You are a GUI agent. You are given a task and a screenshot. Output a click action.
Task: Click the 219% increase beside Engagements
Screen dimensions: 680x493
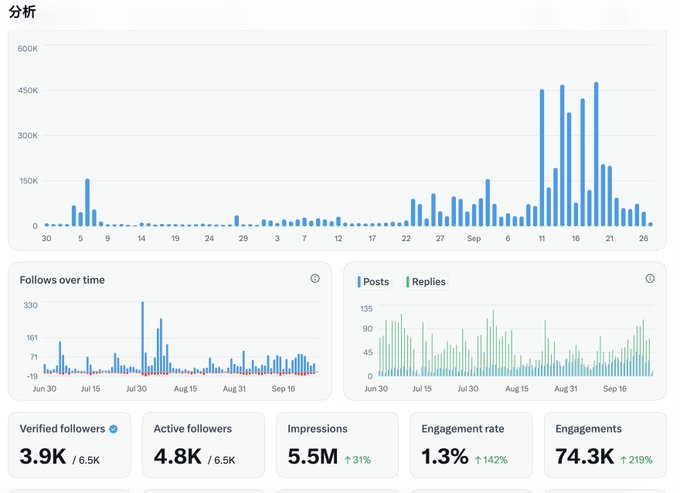636,460
